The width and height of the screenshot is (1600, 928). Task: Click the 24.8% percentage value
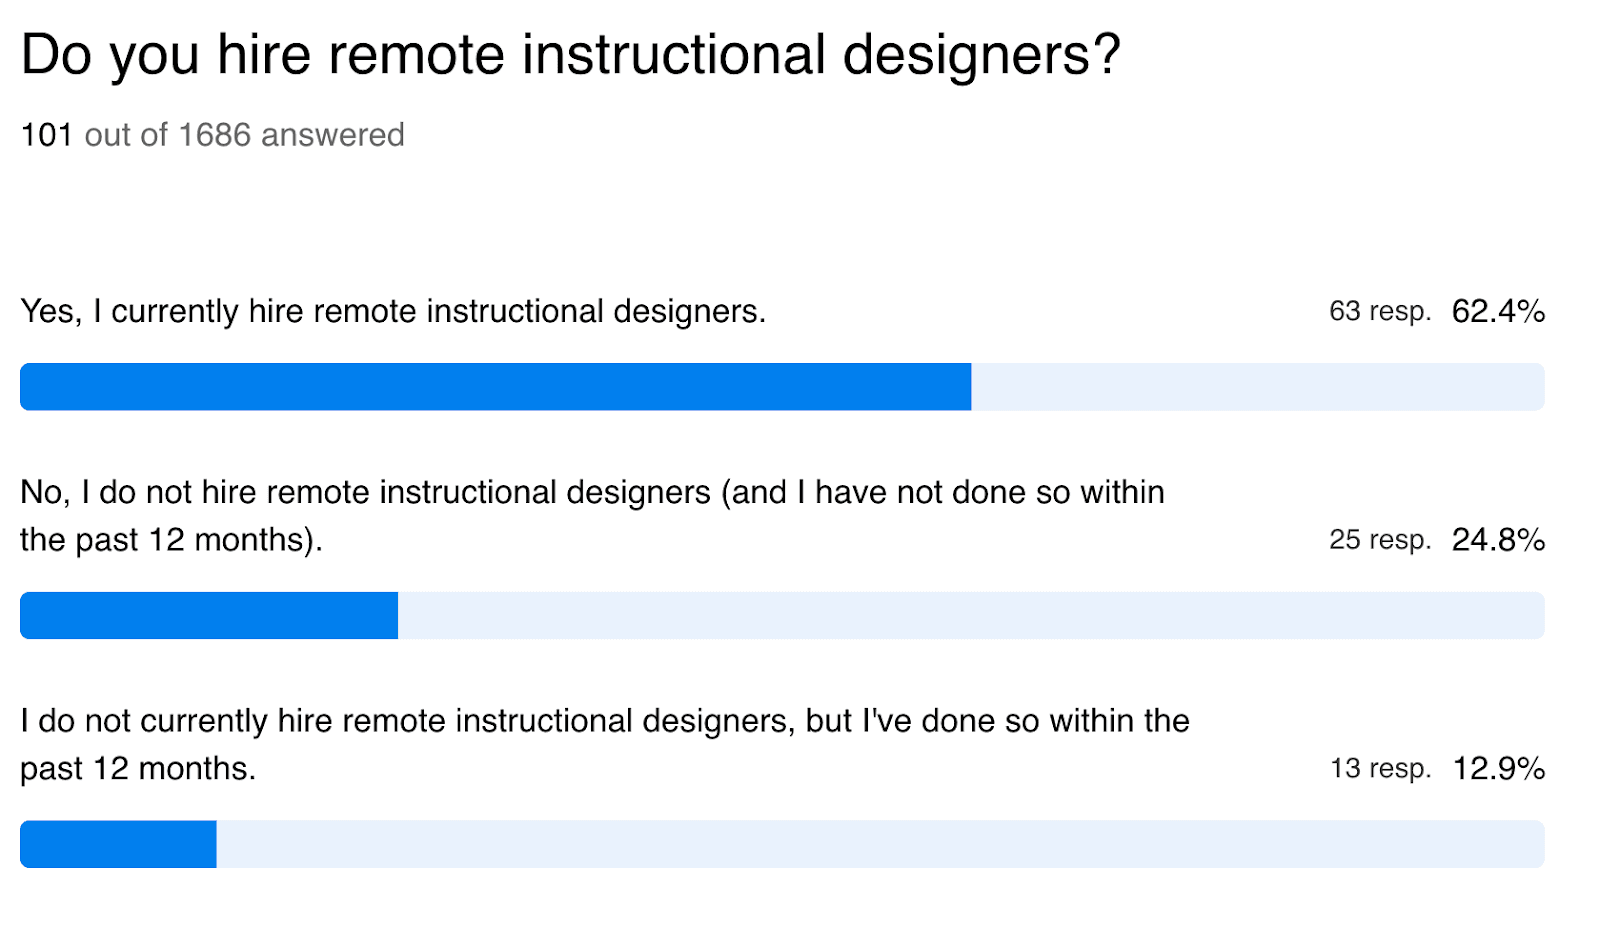tap(1498, 540)
